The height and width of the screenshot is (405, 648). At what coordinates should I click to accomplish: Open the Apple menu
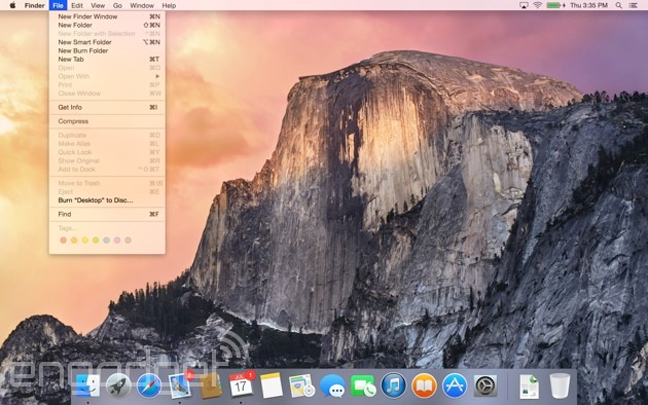[12, 5]
